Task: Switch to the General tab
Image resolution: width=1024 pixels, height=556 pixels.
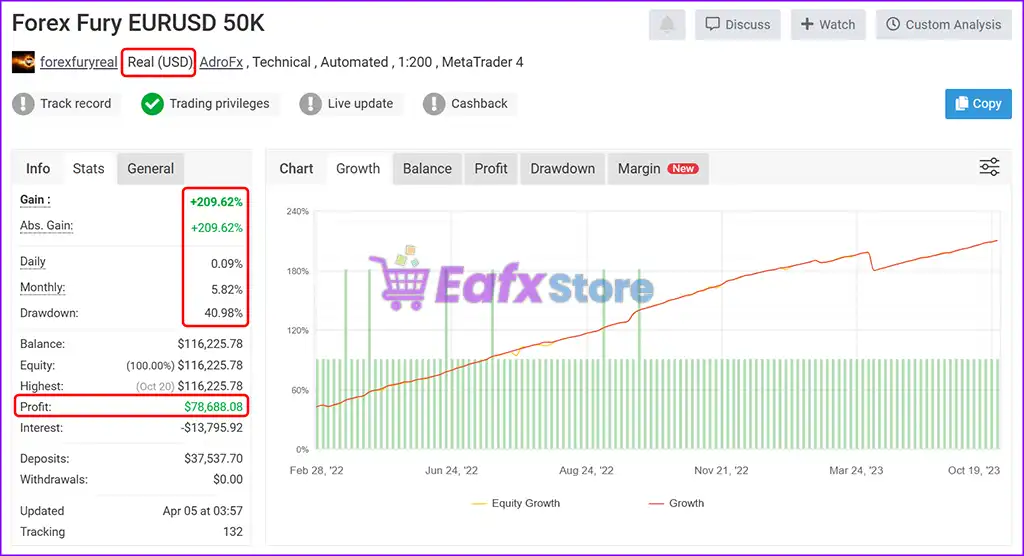Action: [150, 168]
